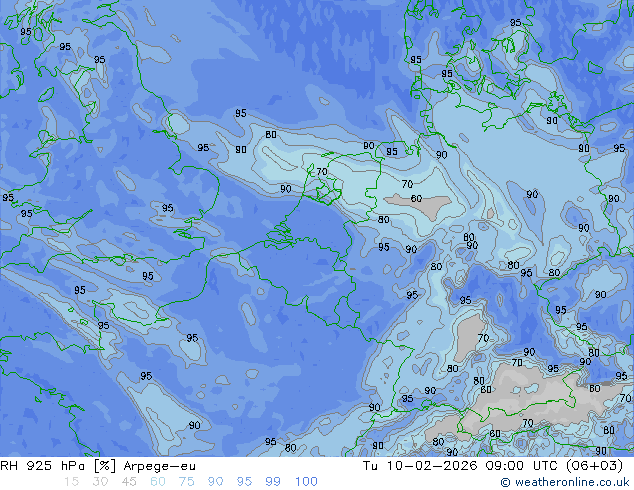Click the light-blue legend value 60 in the bottom scale
The image size is (634, 490).
point(158,482)
